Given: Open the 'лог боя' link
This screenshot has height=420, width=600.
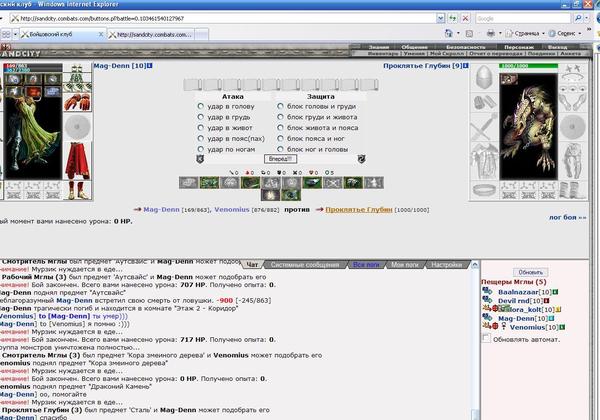Looking at the screenshot, I should [567, 217].
